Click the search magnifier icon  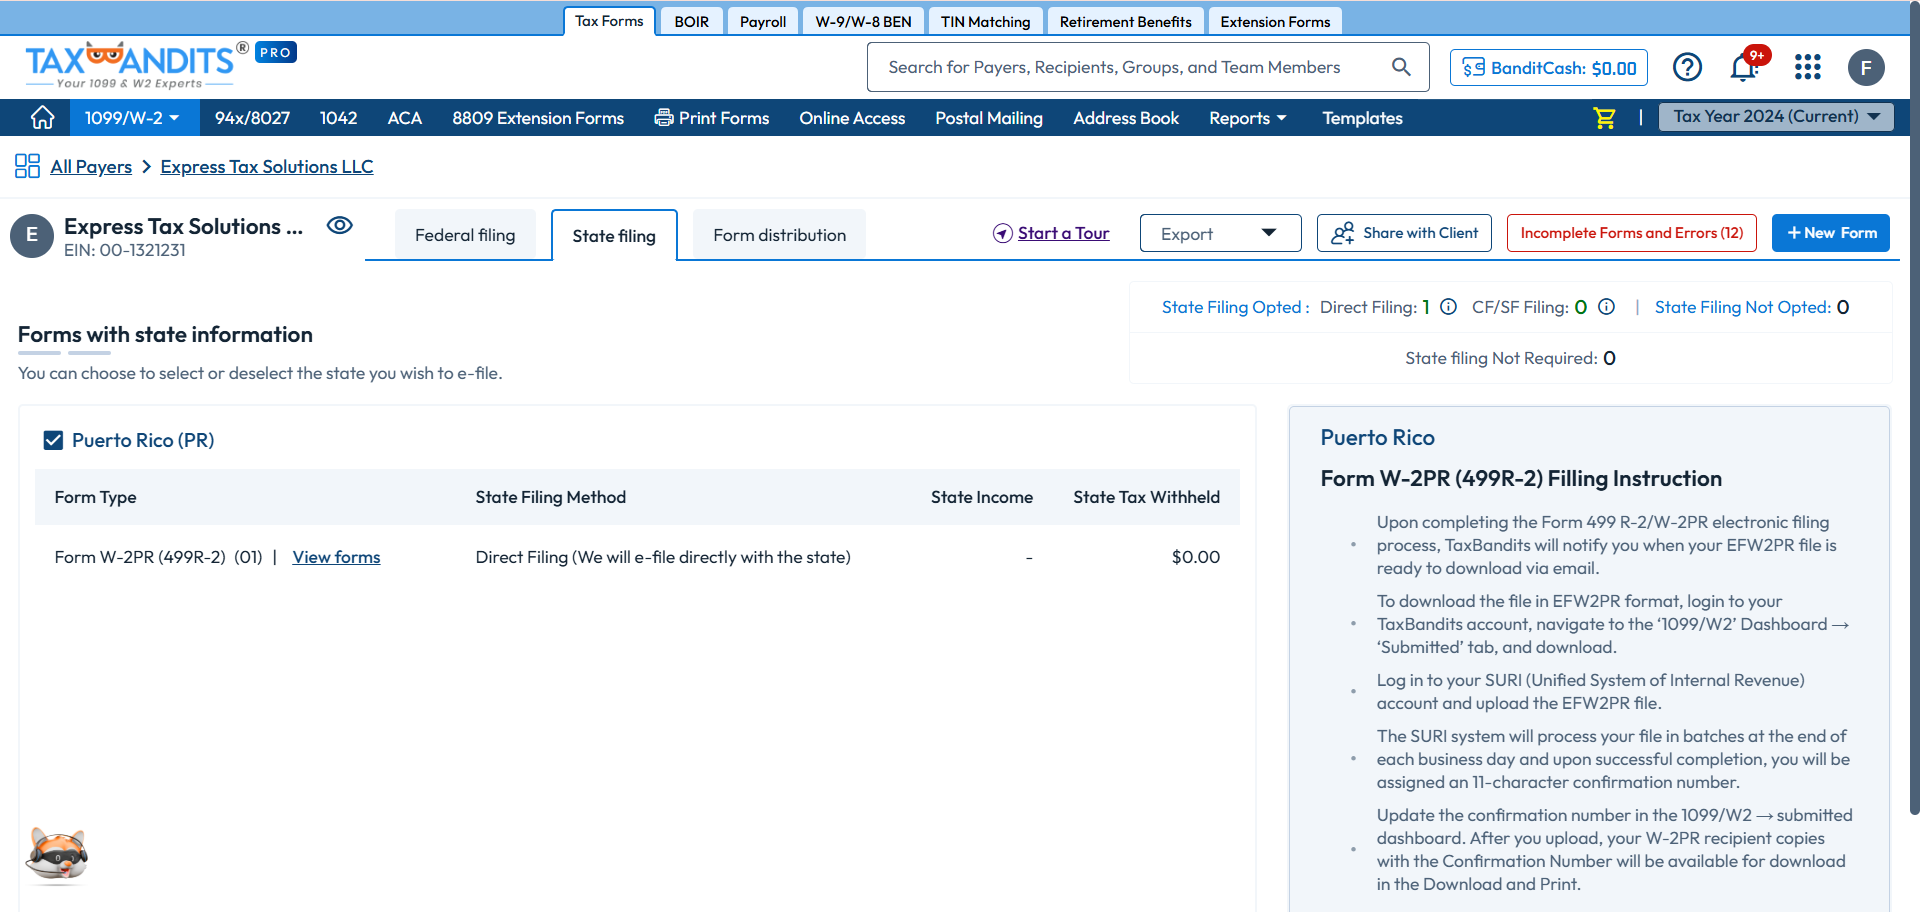click(1401, 67)
